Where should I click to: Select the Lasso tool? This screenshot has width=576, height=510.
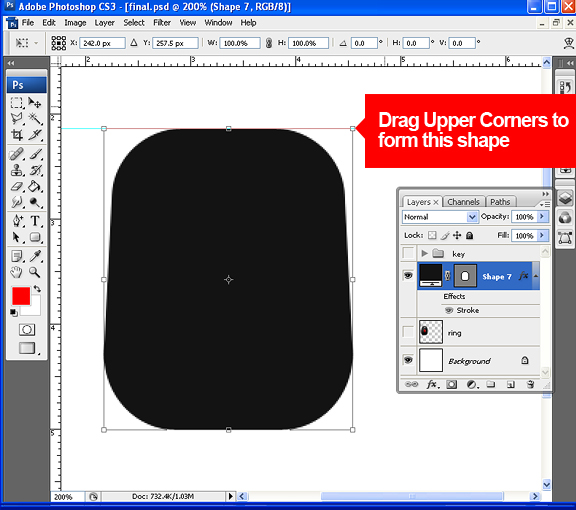click(x=17, y=118)
